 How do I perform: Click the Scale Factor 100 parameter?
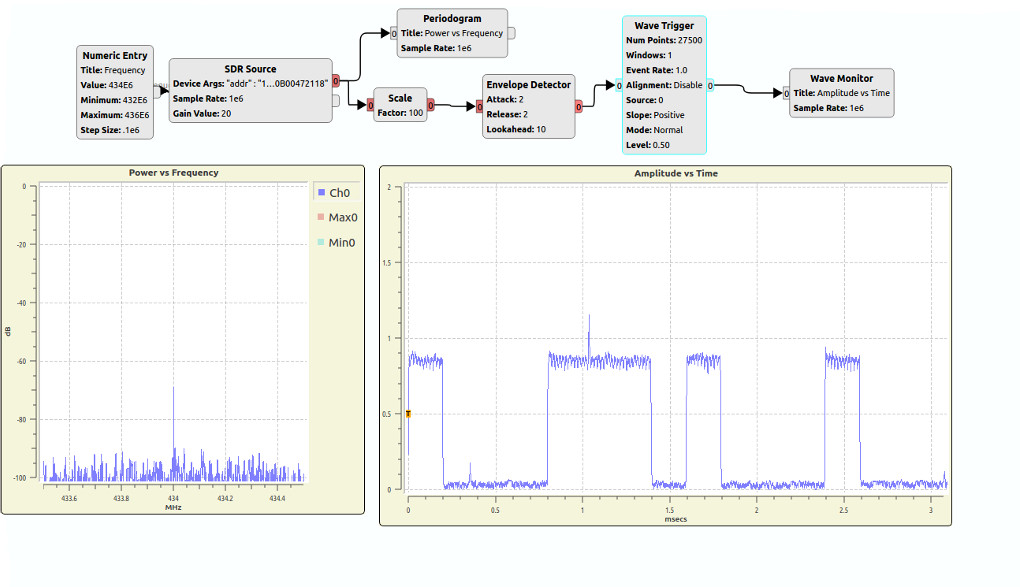400,113
